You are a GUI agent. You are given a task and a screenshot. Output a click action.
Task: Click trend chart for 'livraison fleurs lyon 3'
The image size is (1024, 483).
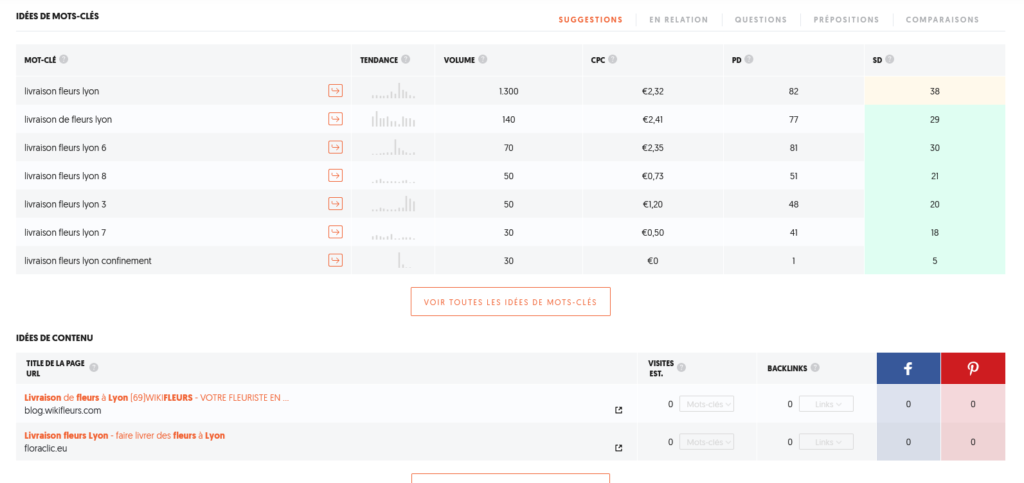tap(393, 204)
